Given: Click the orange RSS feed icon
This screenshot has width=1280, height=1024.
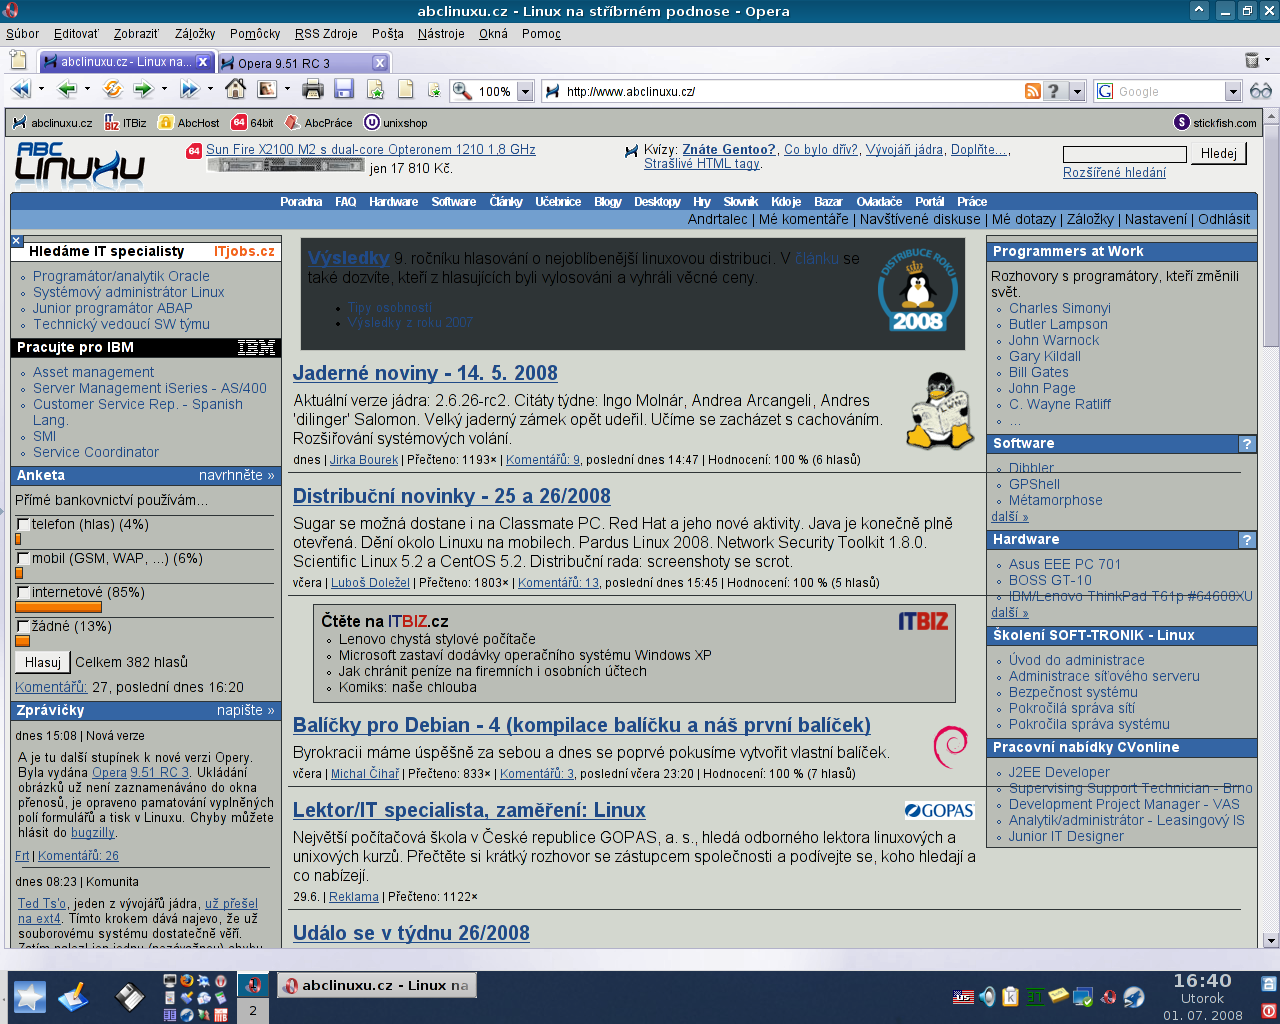Looking at the screenshot, I should click(1033, 91).
